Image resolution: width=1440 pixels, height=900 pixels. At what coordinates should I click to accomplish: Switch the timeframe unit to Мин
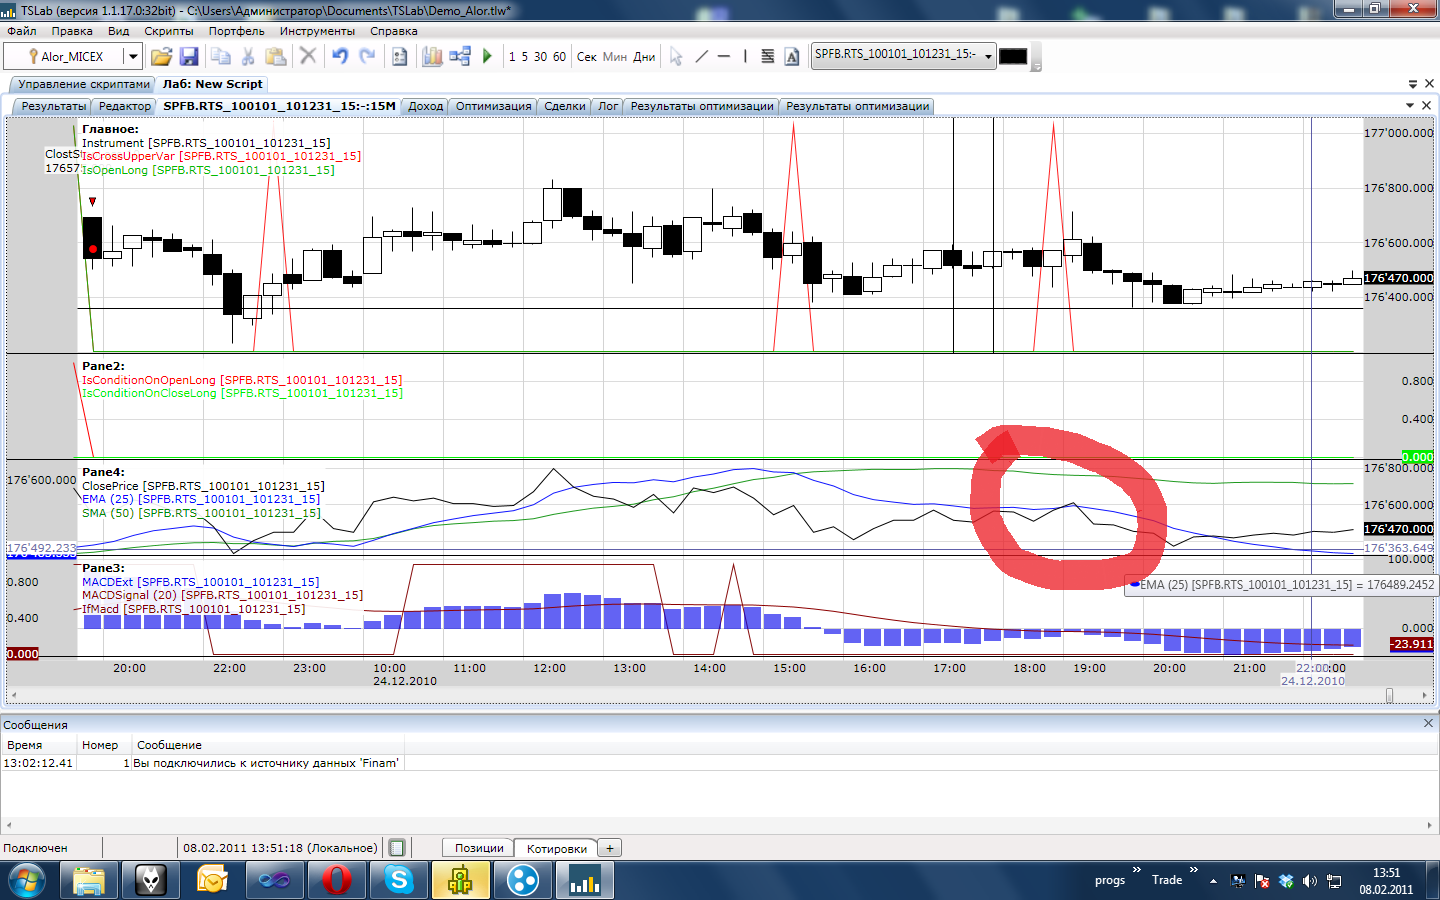coord(615,57)
